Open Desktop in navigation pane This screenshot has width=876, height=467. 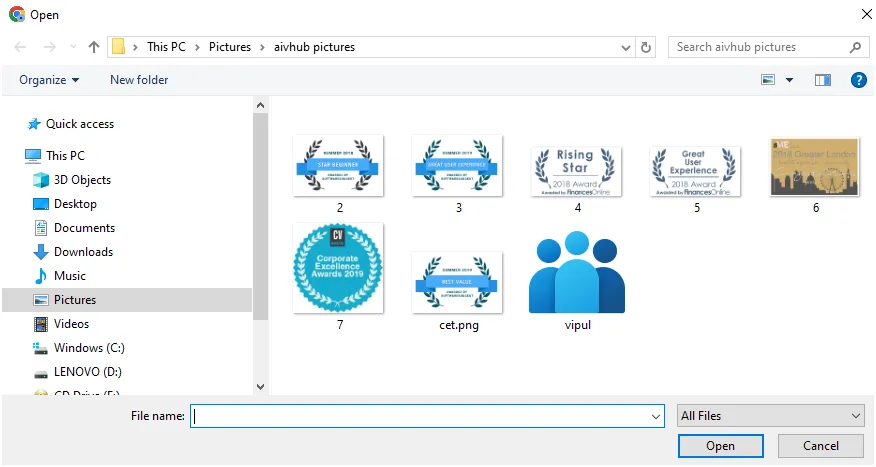[x=75, y=204]
